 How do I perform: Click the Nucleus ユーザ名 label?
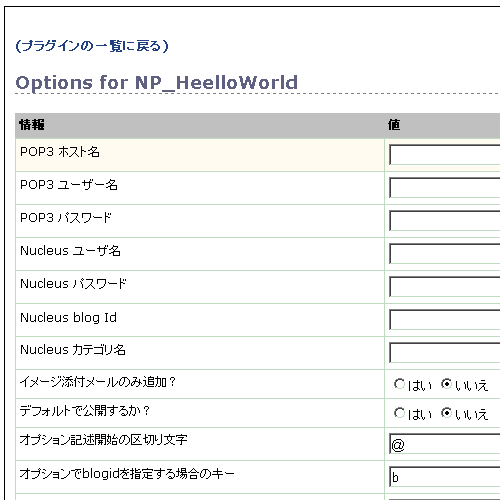pos(70,251)
